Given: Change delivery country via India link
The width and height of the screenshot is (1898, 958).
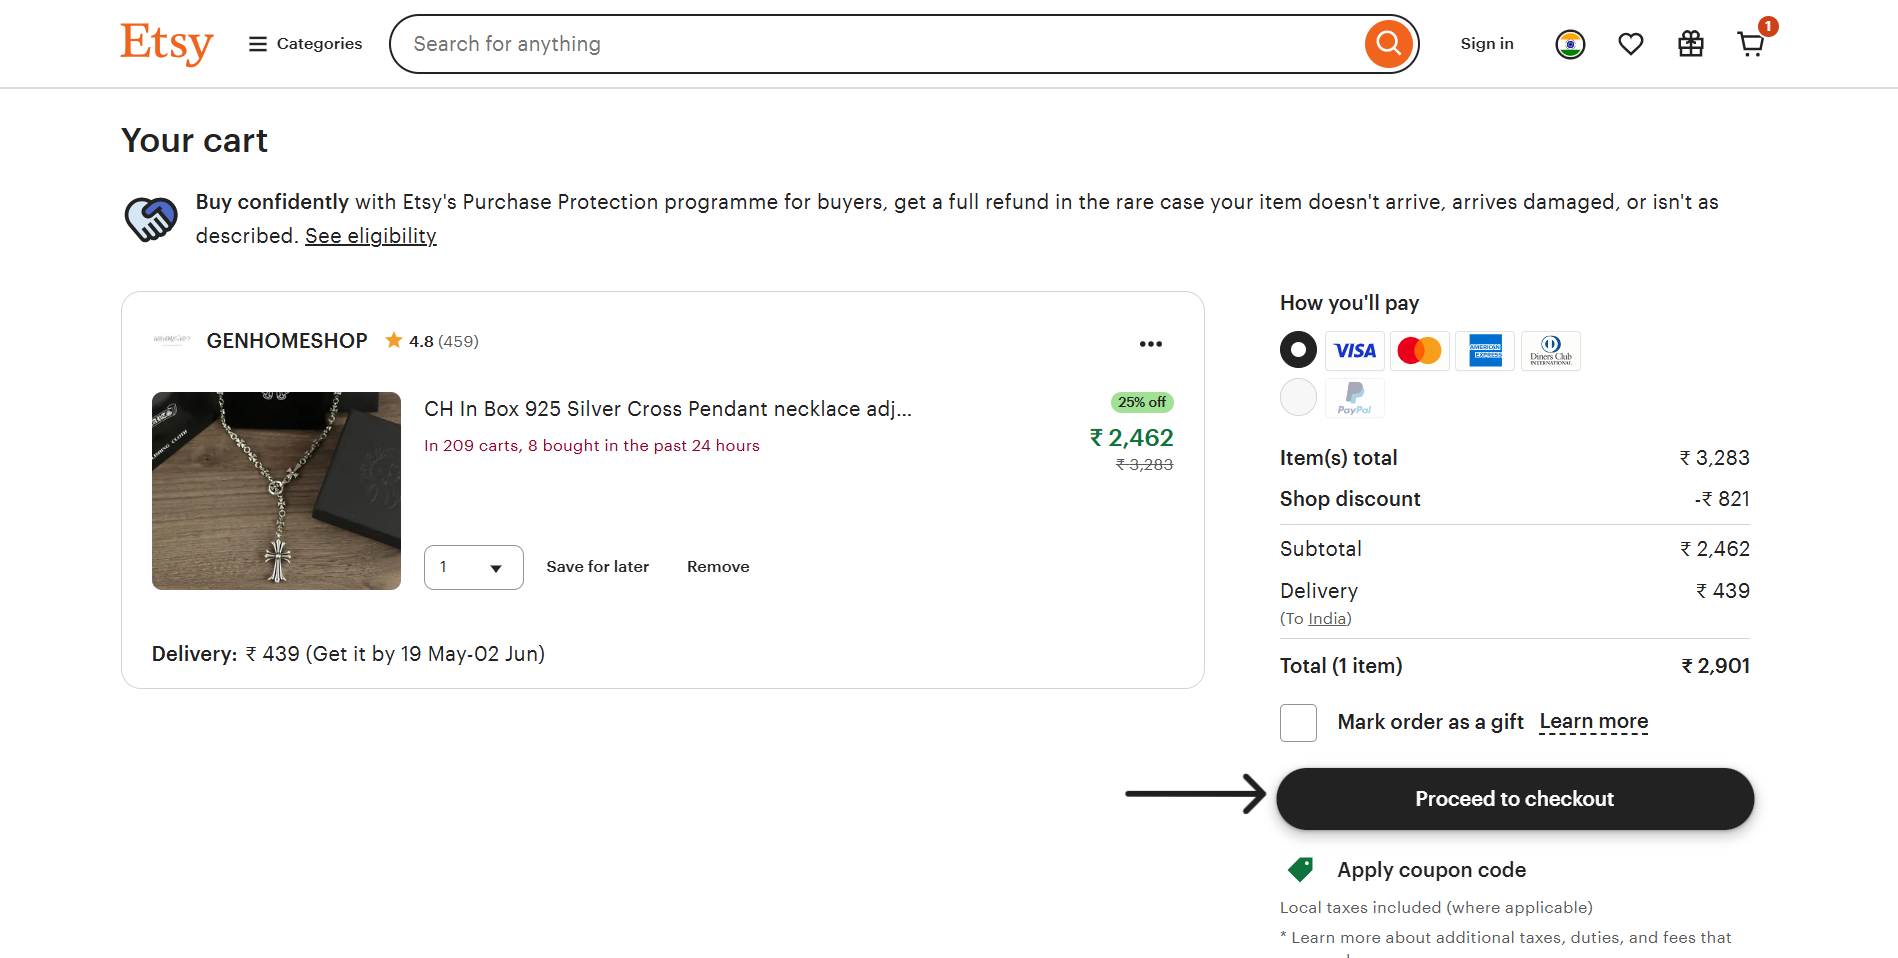Looking at the screenshot, I should pyautogui.click(x=1326, y=619).
